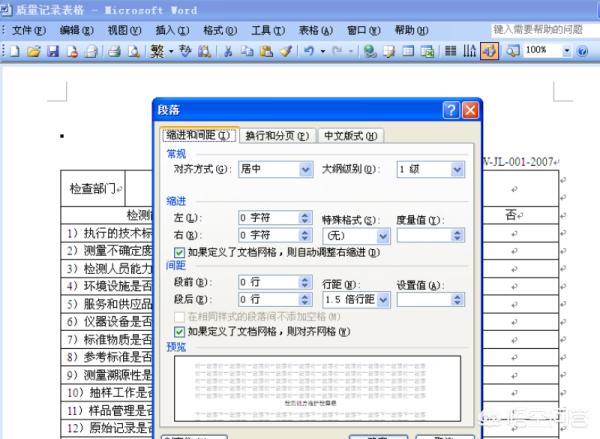The height and width of the screenshot is (439, 600).
Task: Open the 表格 Table menu
Action: point(316,30)
